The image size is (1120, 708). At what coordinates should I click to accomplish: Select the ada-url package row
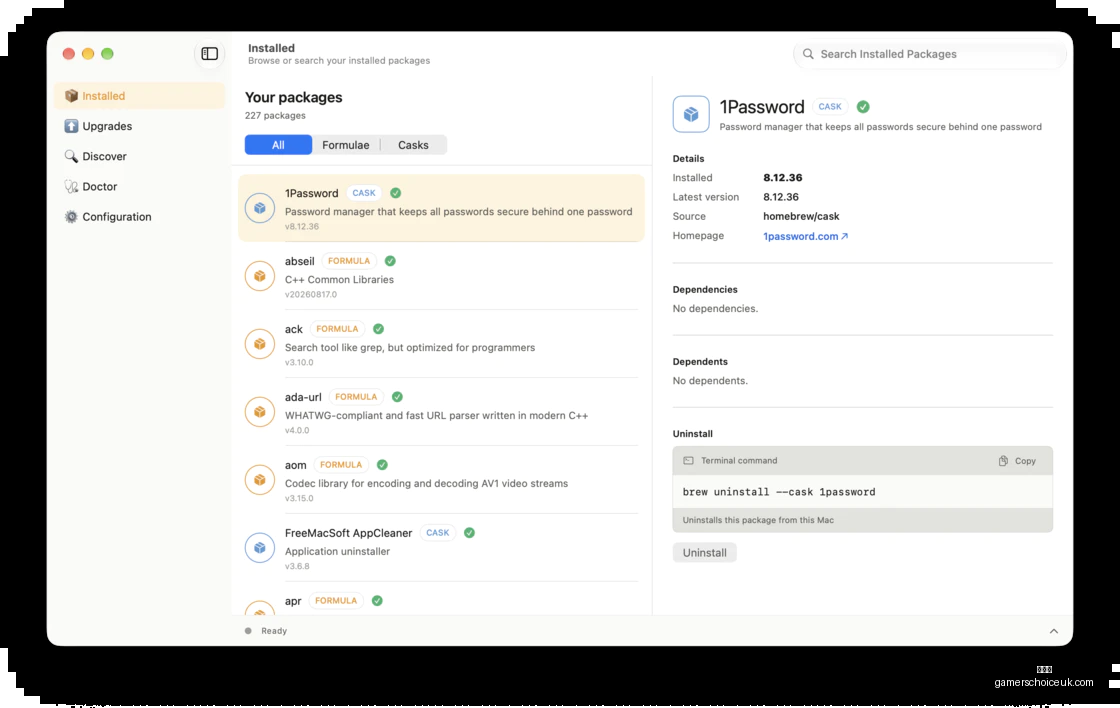pyautogui.click(x=441, y=412)
